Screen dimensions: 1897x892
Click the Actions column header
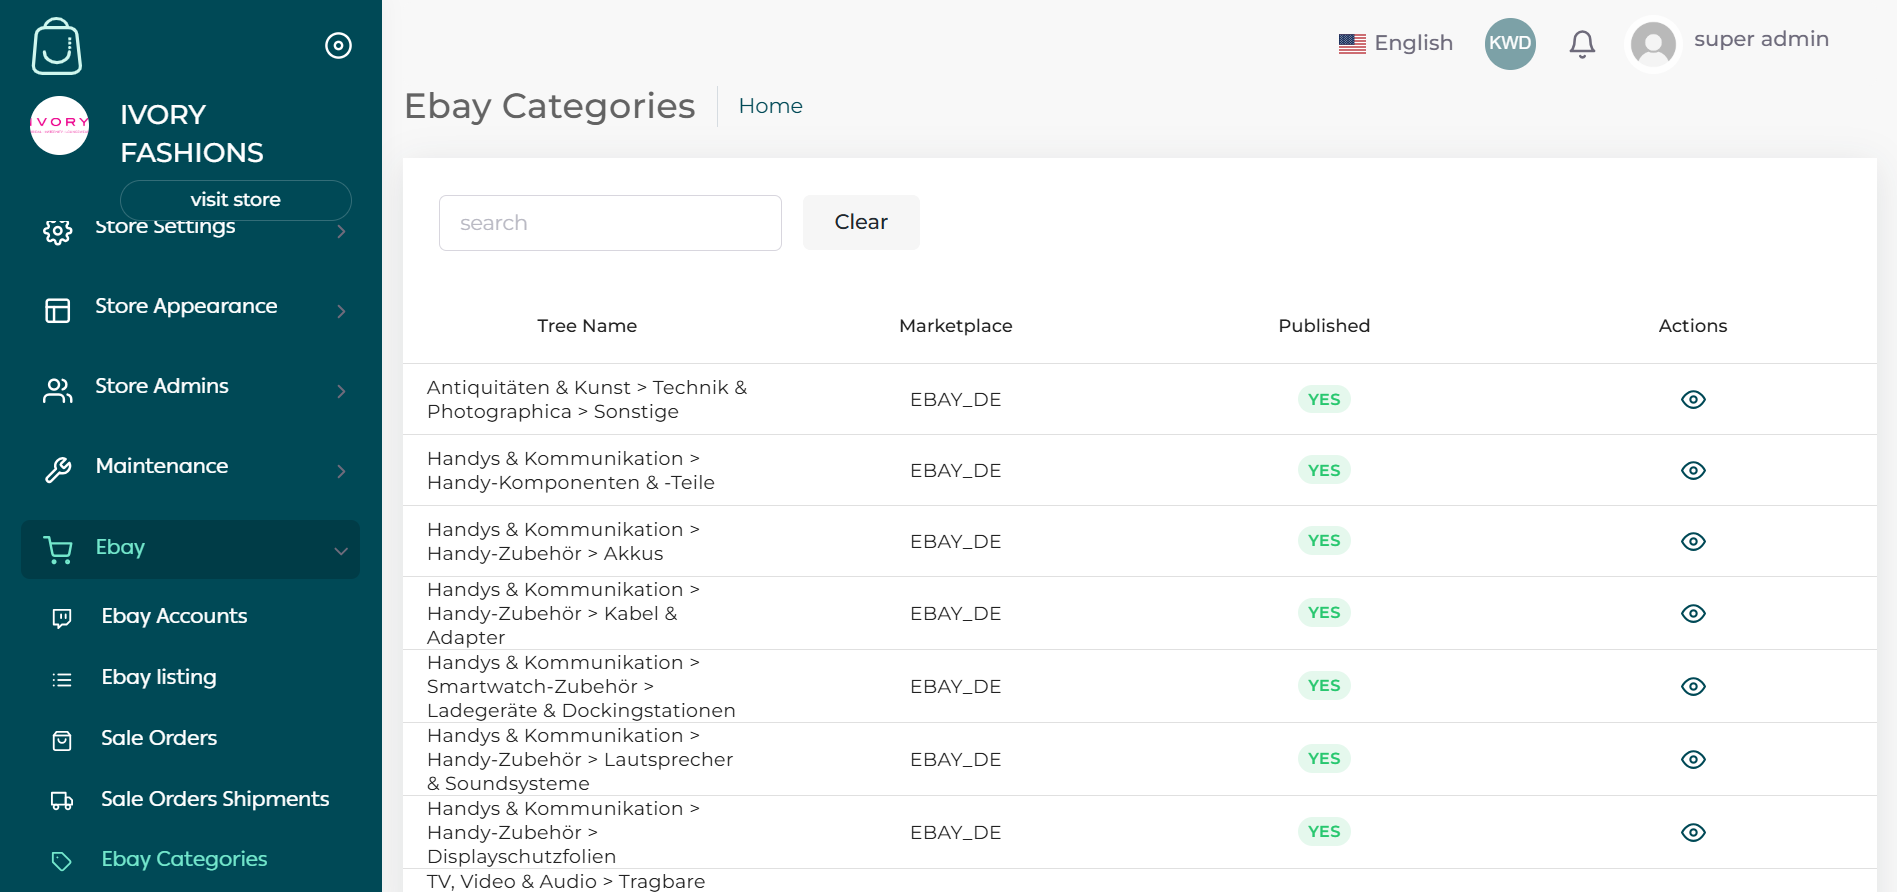(1692, 326)
